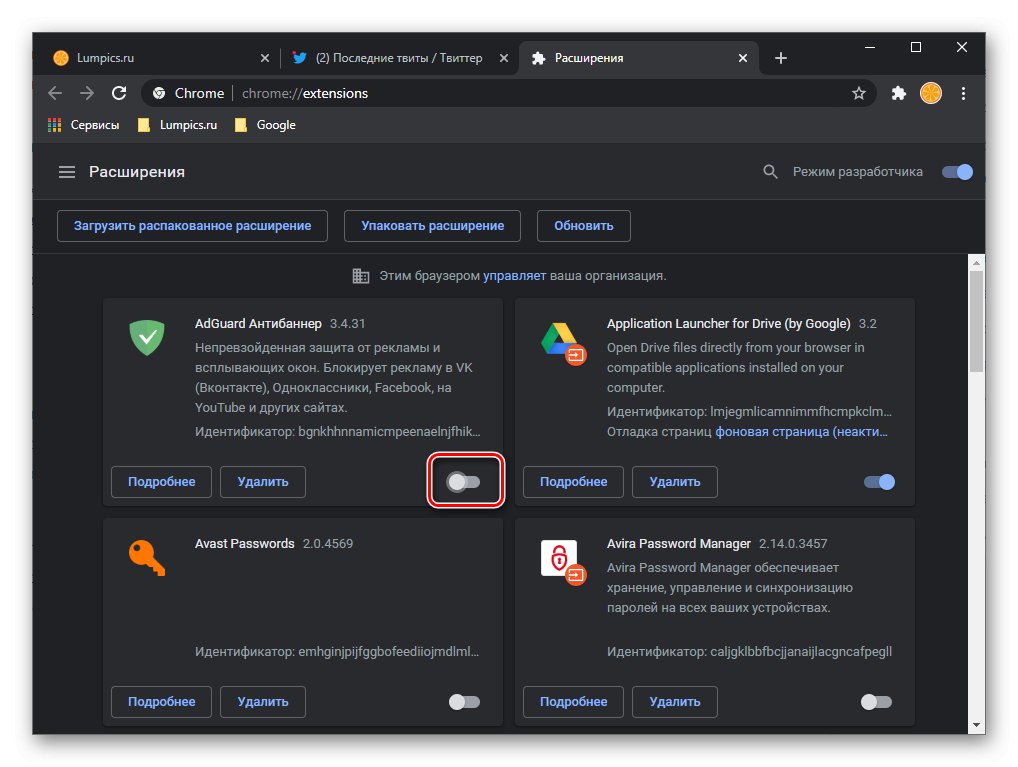The image size is (1018, 767).
Task: Click the Упаковать расширение button
Action: [x=432, y=225]
